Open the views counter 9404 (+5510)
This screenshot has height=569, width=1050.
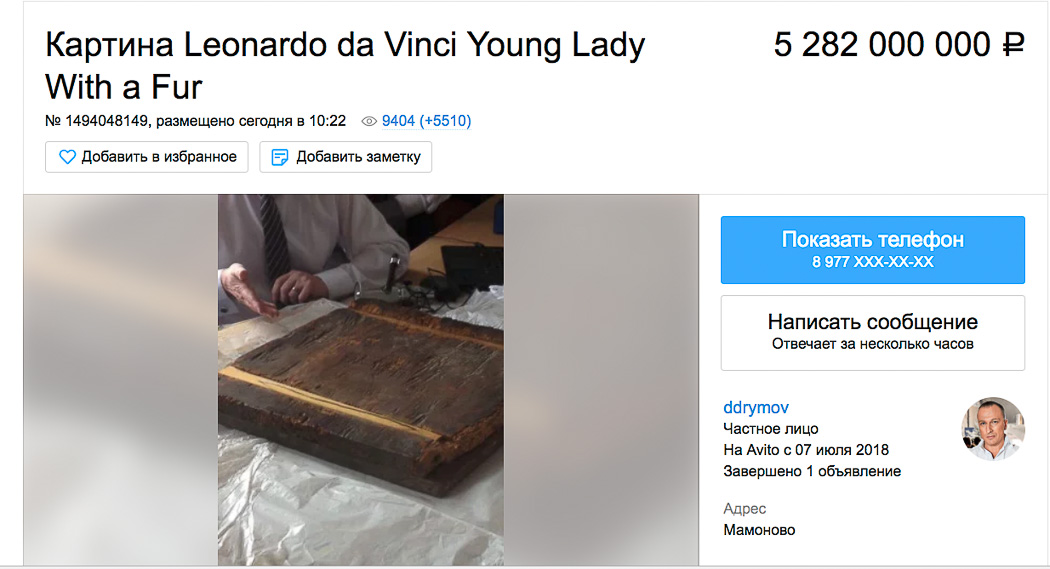click(x=427, y=121)
